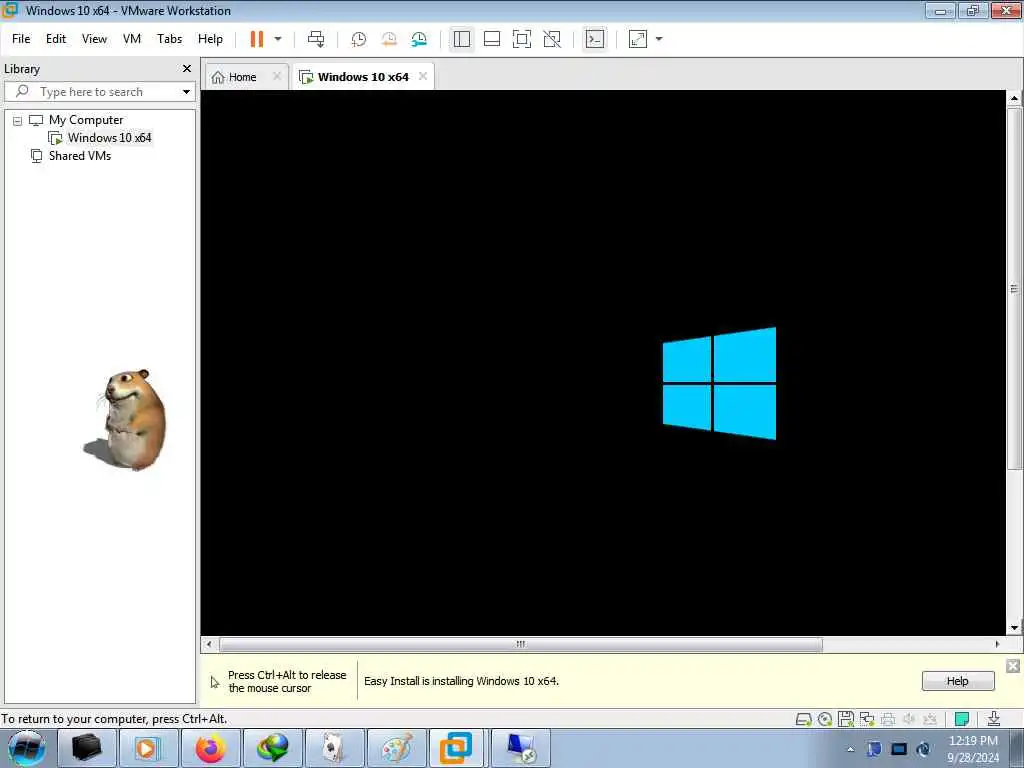Open the File menu
Screen dimensions: 1024x768
point(21,39)
